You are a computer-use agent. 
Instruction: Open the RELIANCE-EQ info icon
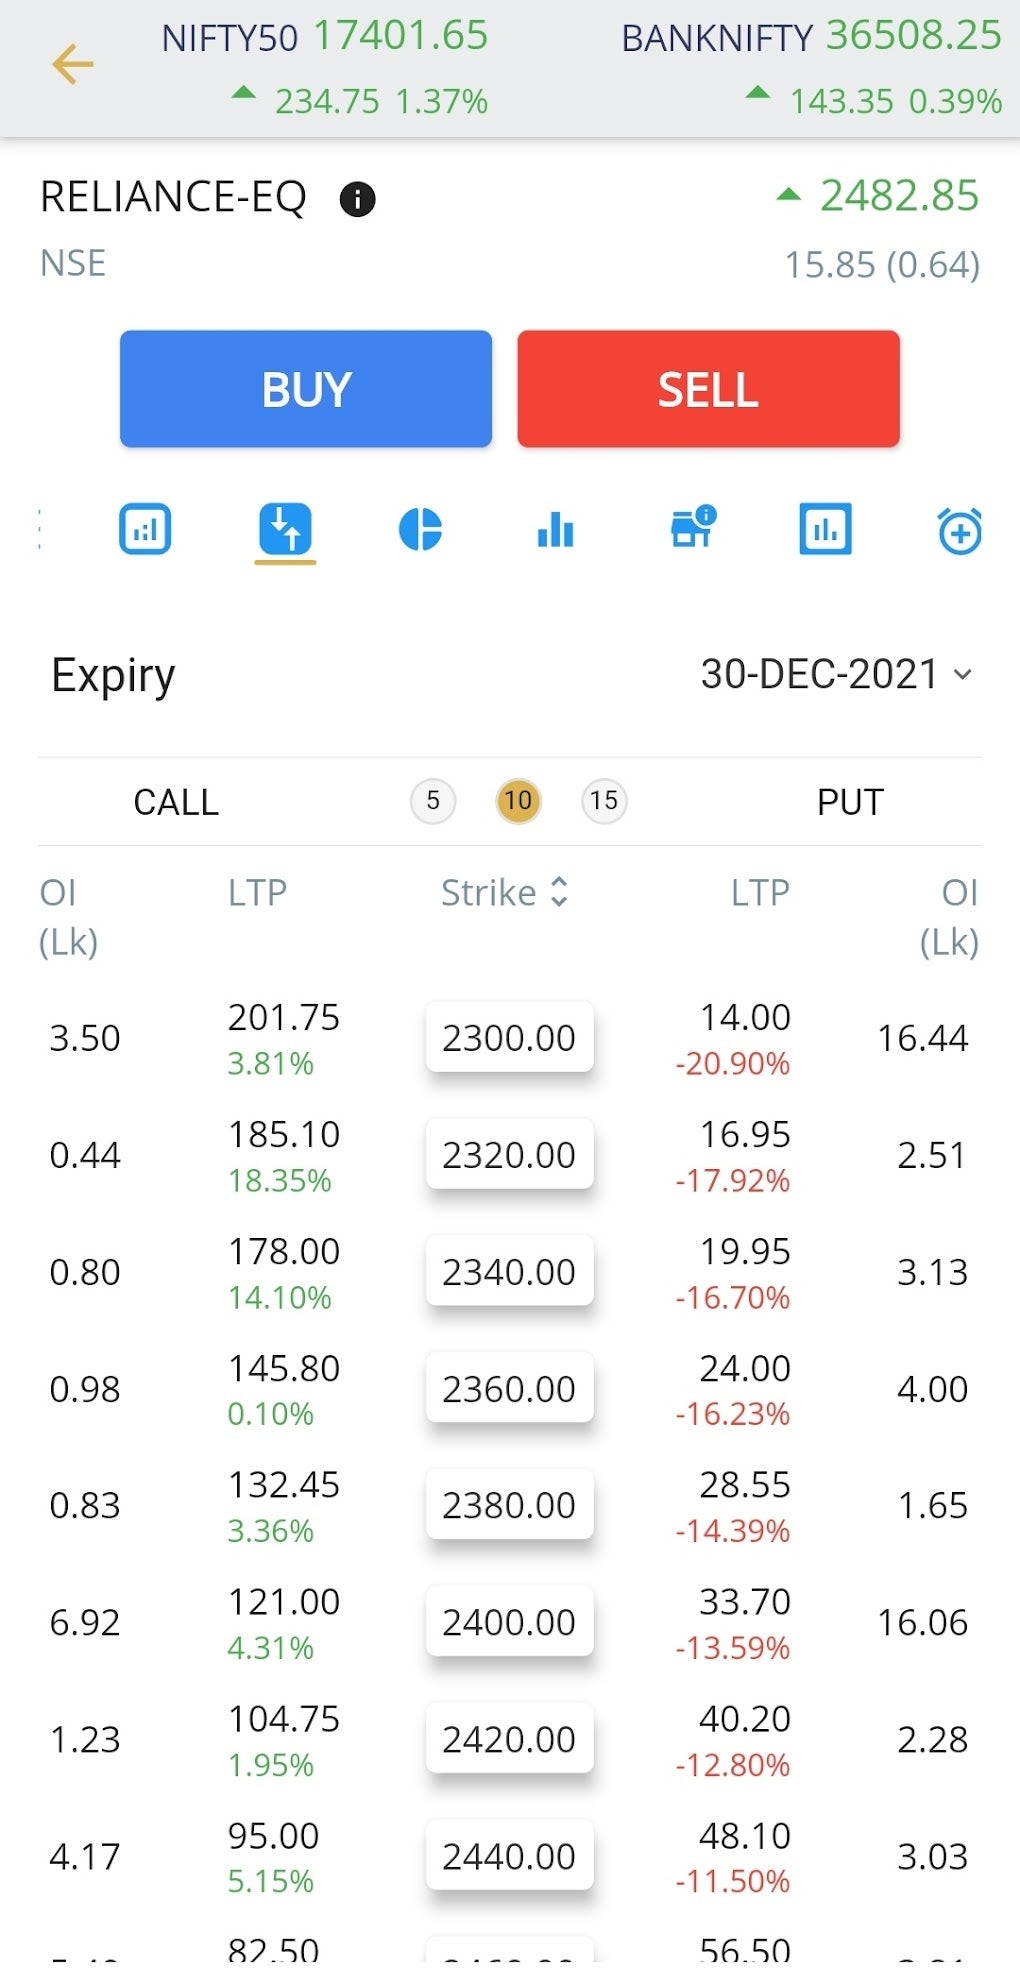pyautogui.click(x=357, y=199)
